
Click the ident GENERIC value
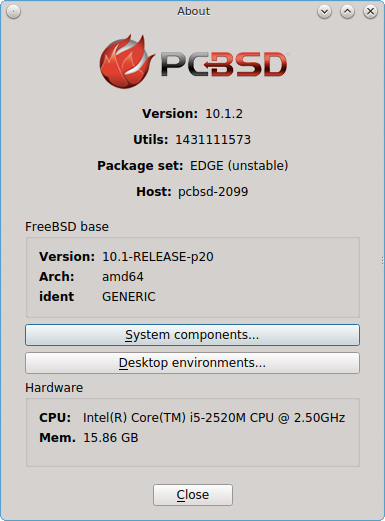point(129,297)
